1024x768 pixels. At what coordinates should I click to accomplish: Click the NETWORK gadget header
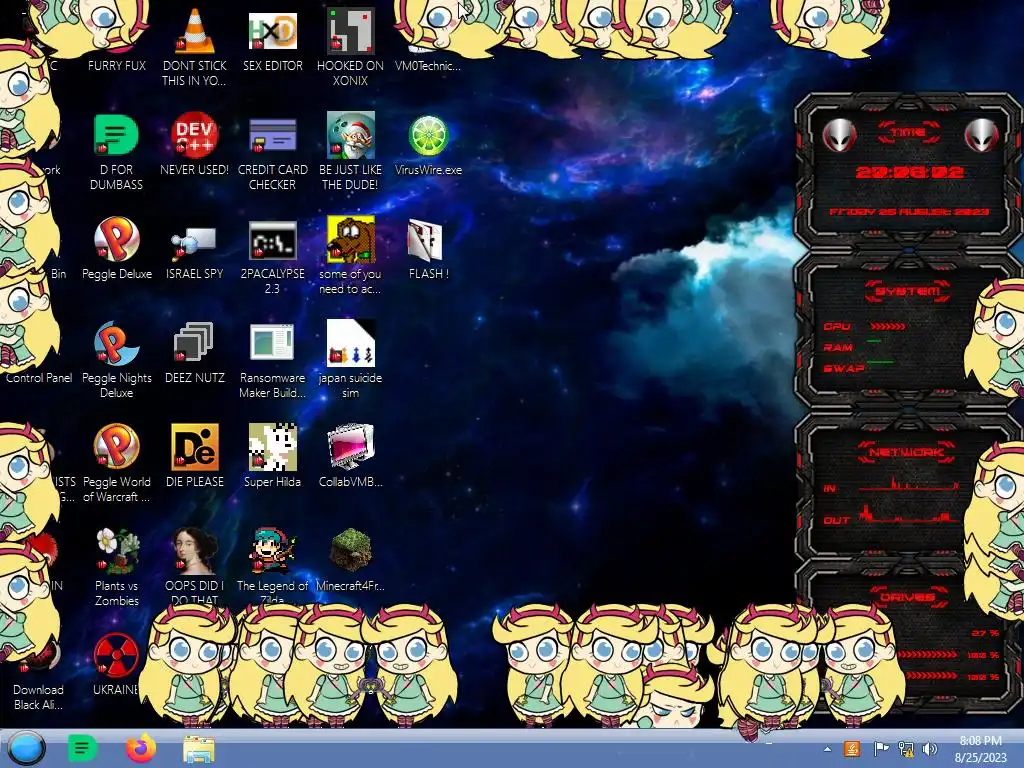click(908, 452)
